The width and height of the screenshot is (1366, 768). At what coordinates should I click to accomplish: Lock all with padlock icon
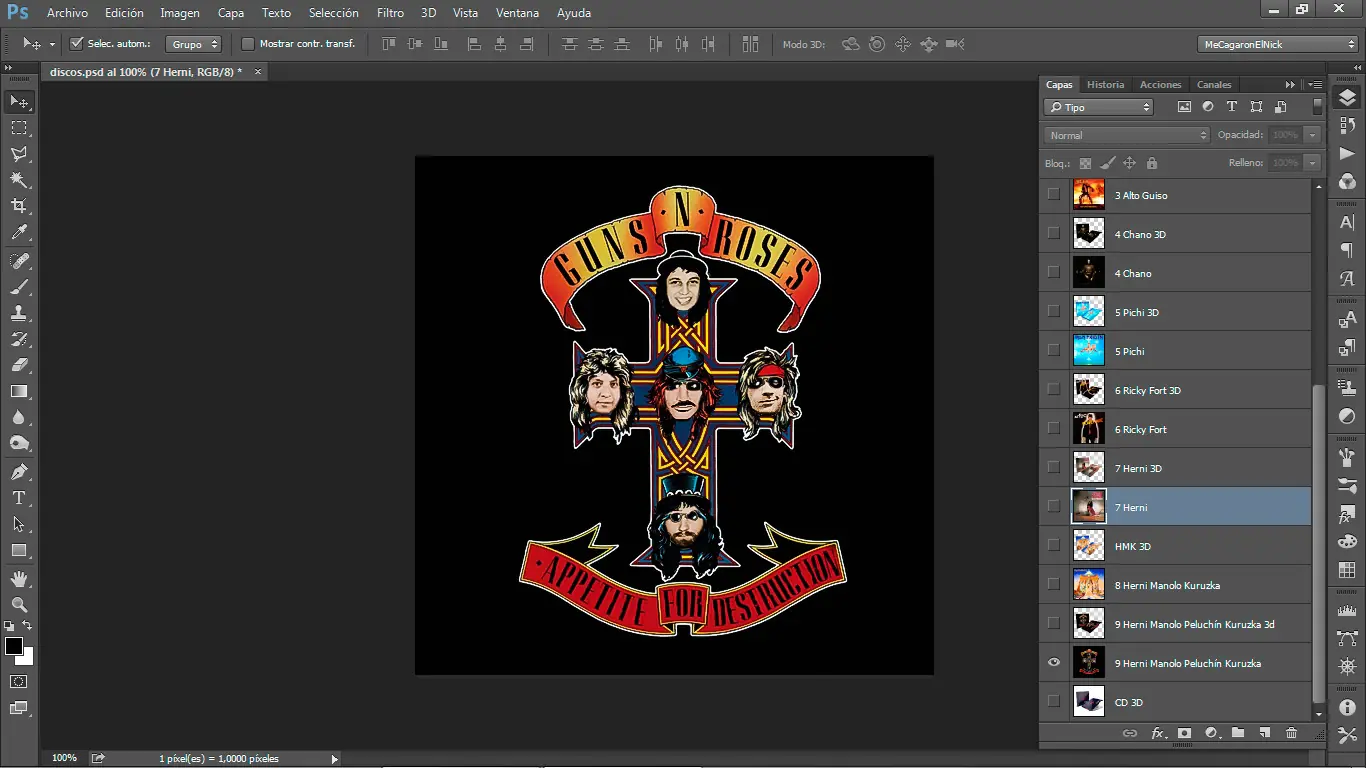tap(1152, 163)
